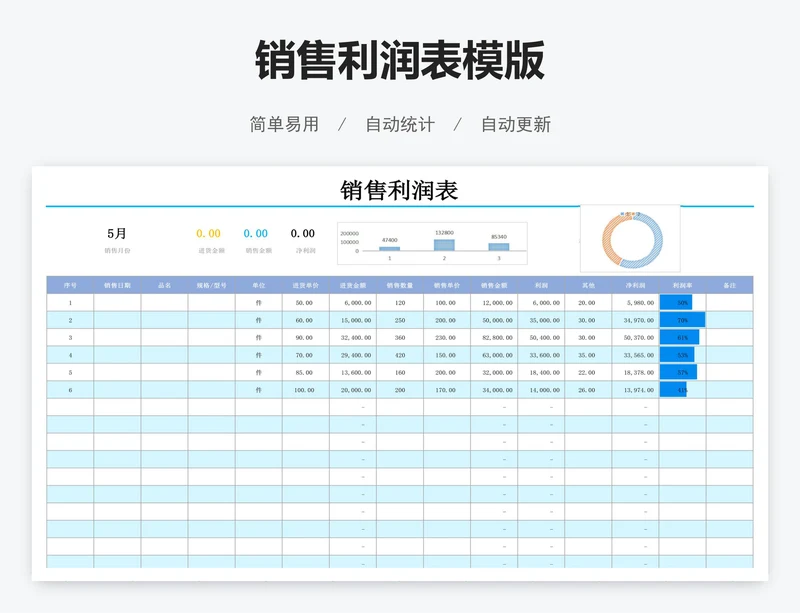Select the 230.00 sales unit price cell
The width and height of the screenshot is (800, 613).
tap(447, 337)
